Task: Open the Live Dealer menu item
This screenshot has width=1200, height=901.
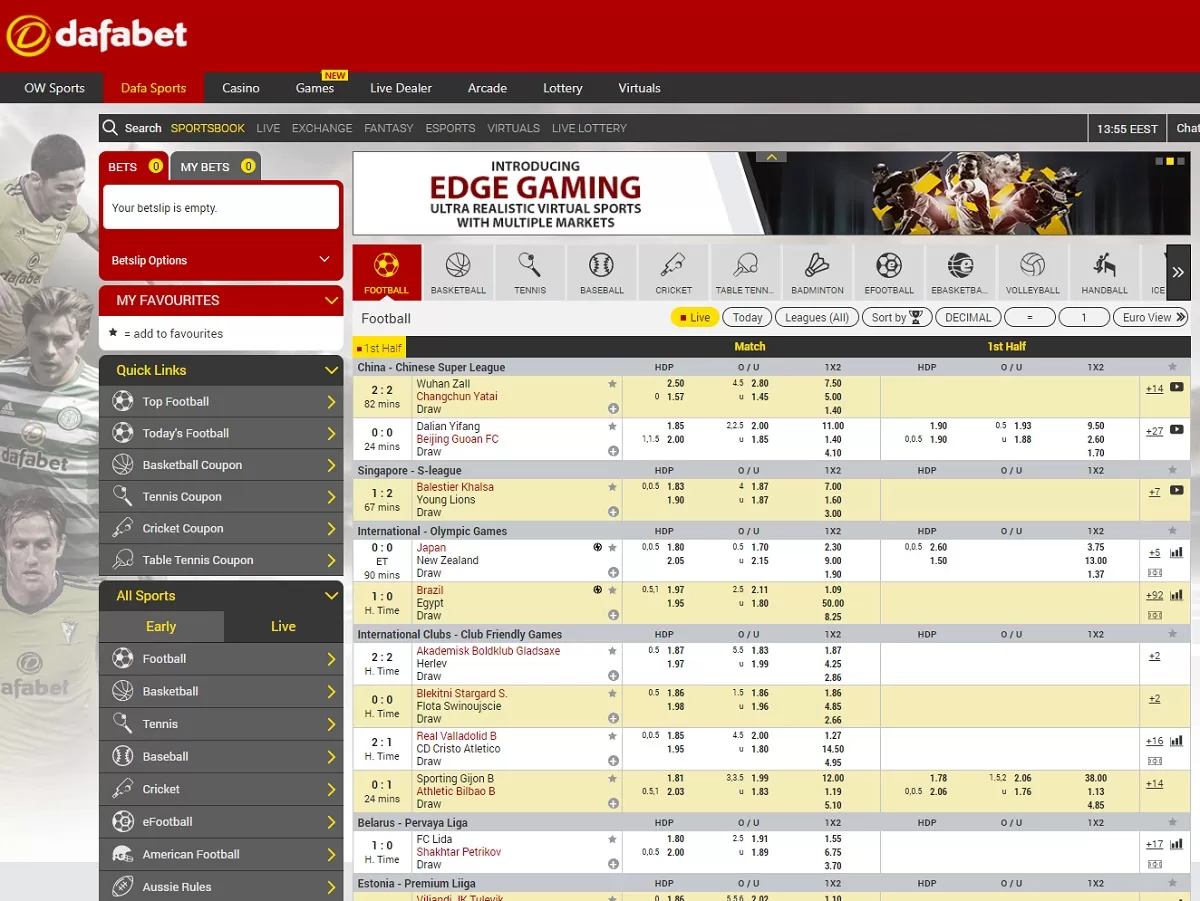Action: (401, 88)
